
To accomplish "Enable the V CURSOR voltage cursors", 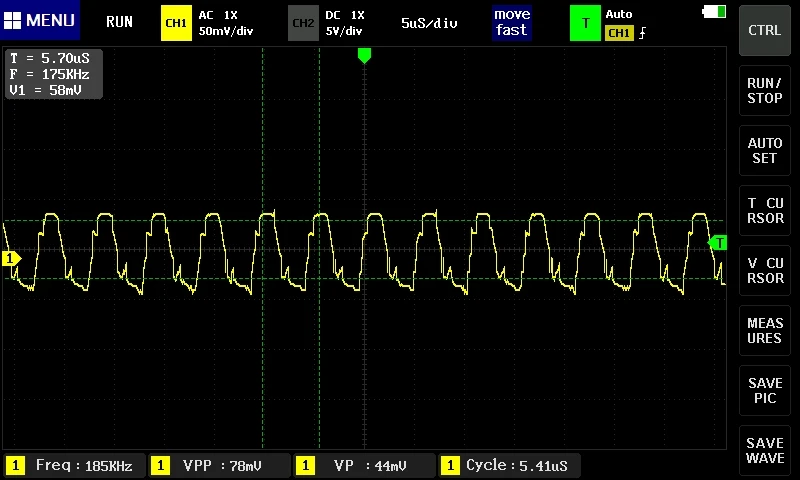I will tap(764, 270).
